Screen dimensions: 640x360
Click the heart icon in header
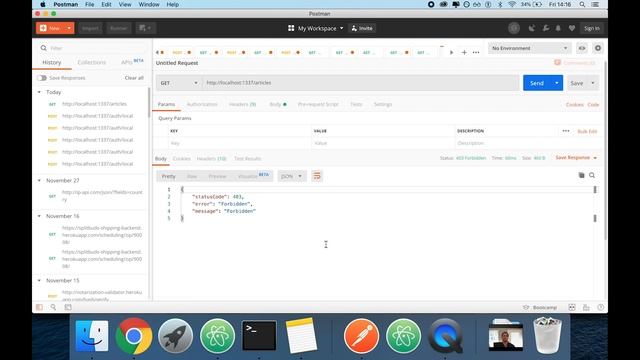tap(572, 28)
